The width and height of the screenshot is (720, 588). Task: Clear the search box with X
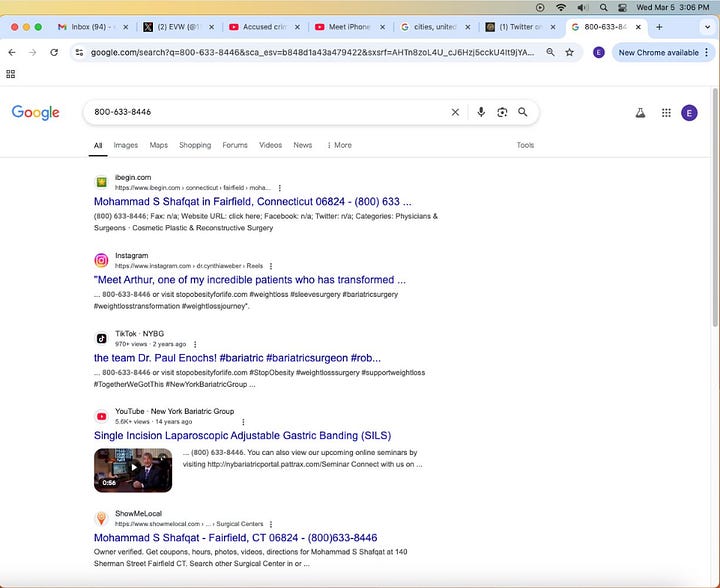coord(455,112)
